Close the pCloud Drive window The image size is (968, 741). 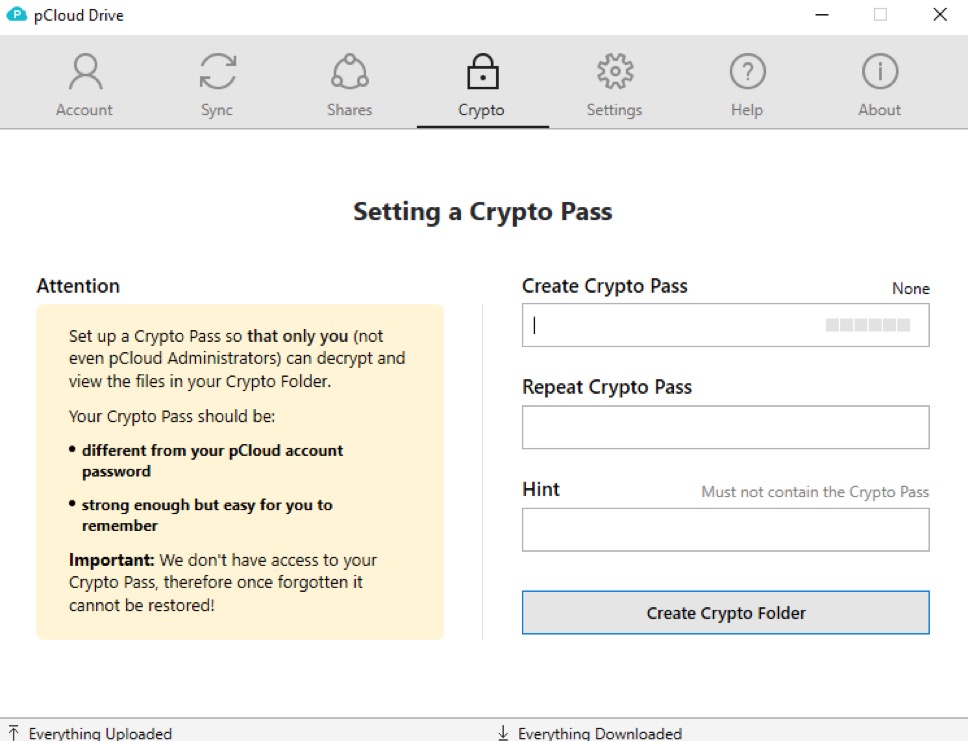[940, 14]
